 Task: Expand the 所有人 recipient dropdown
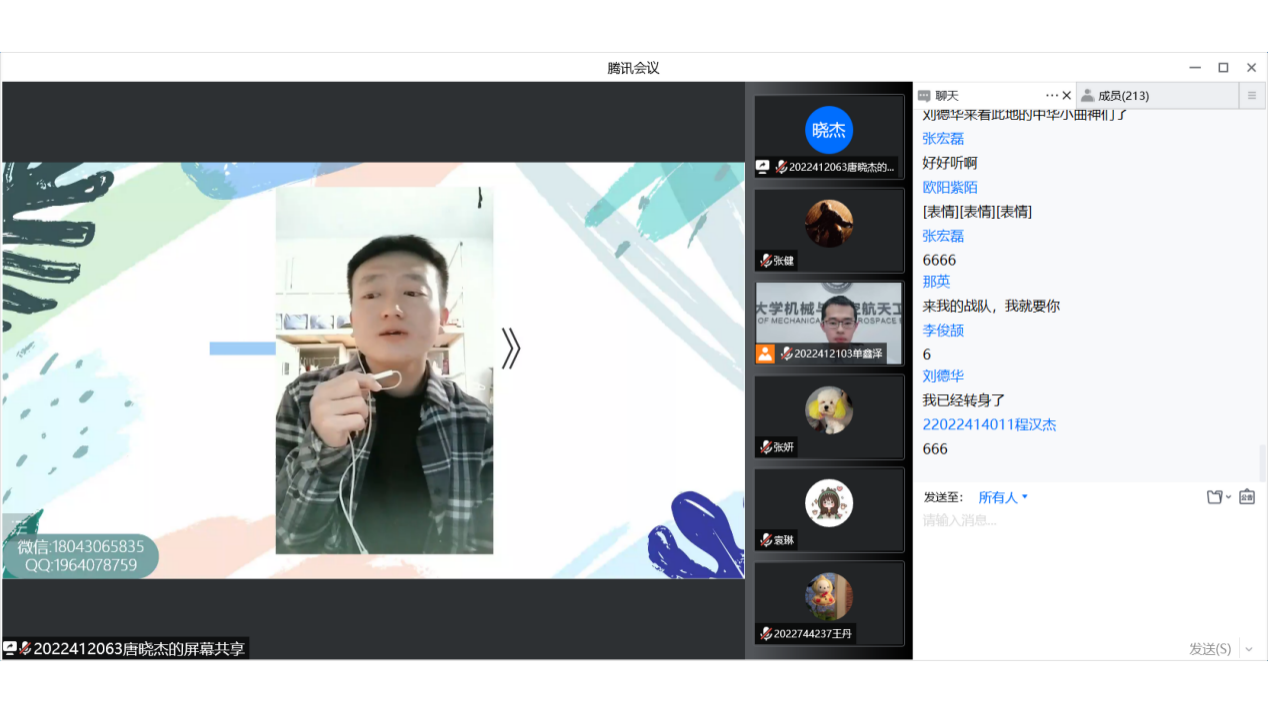pos(1003,497)
